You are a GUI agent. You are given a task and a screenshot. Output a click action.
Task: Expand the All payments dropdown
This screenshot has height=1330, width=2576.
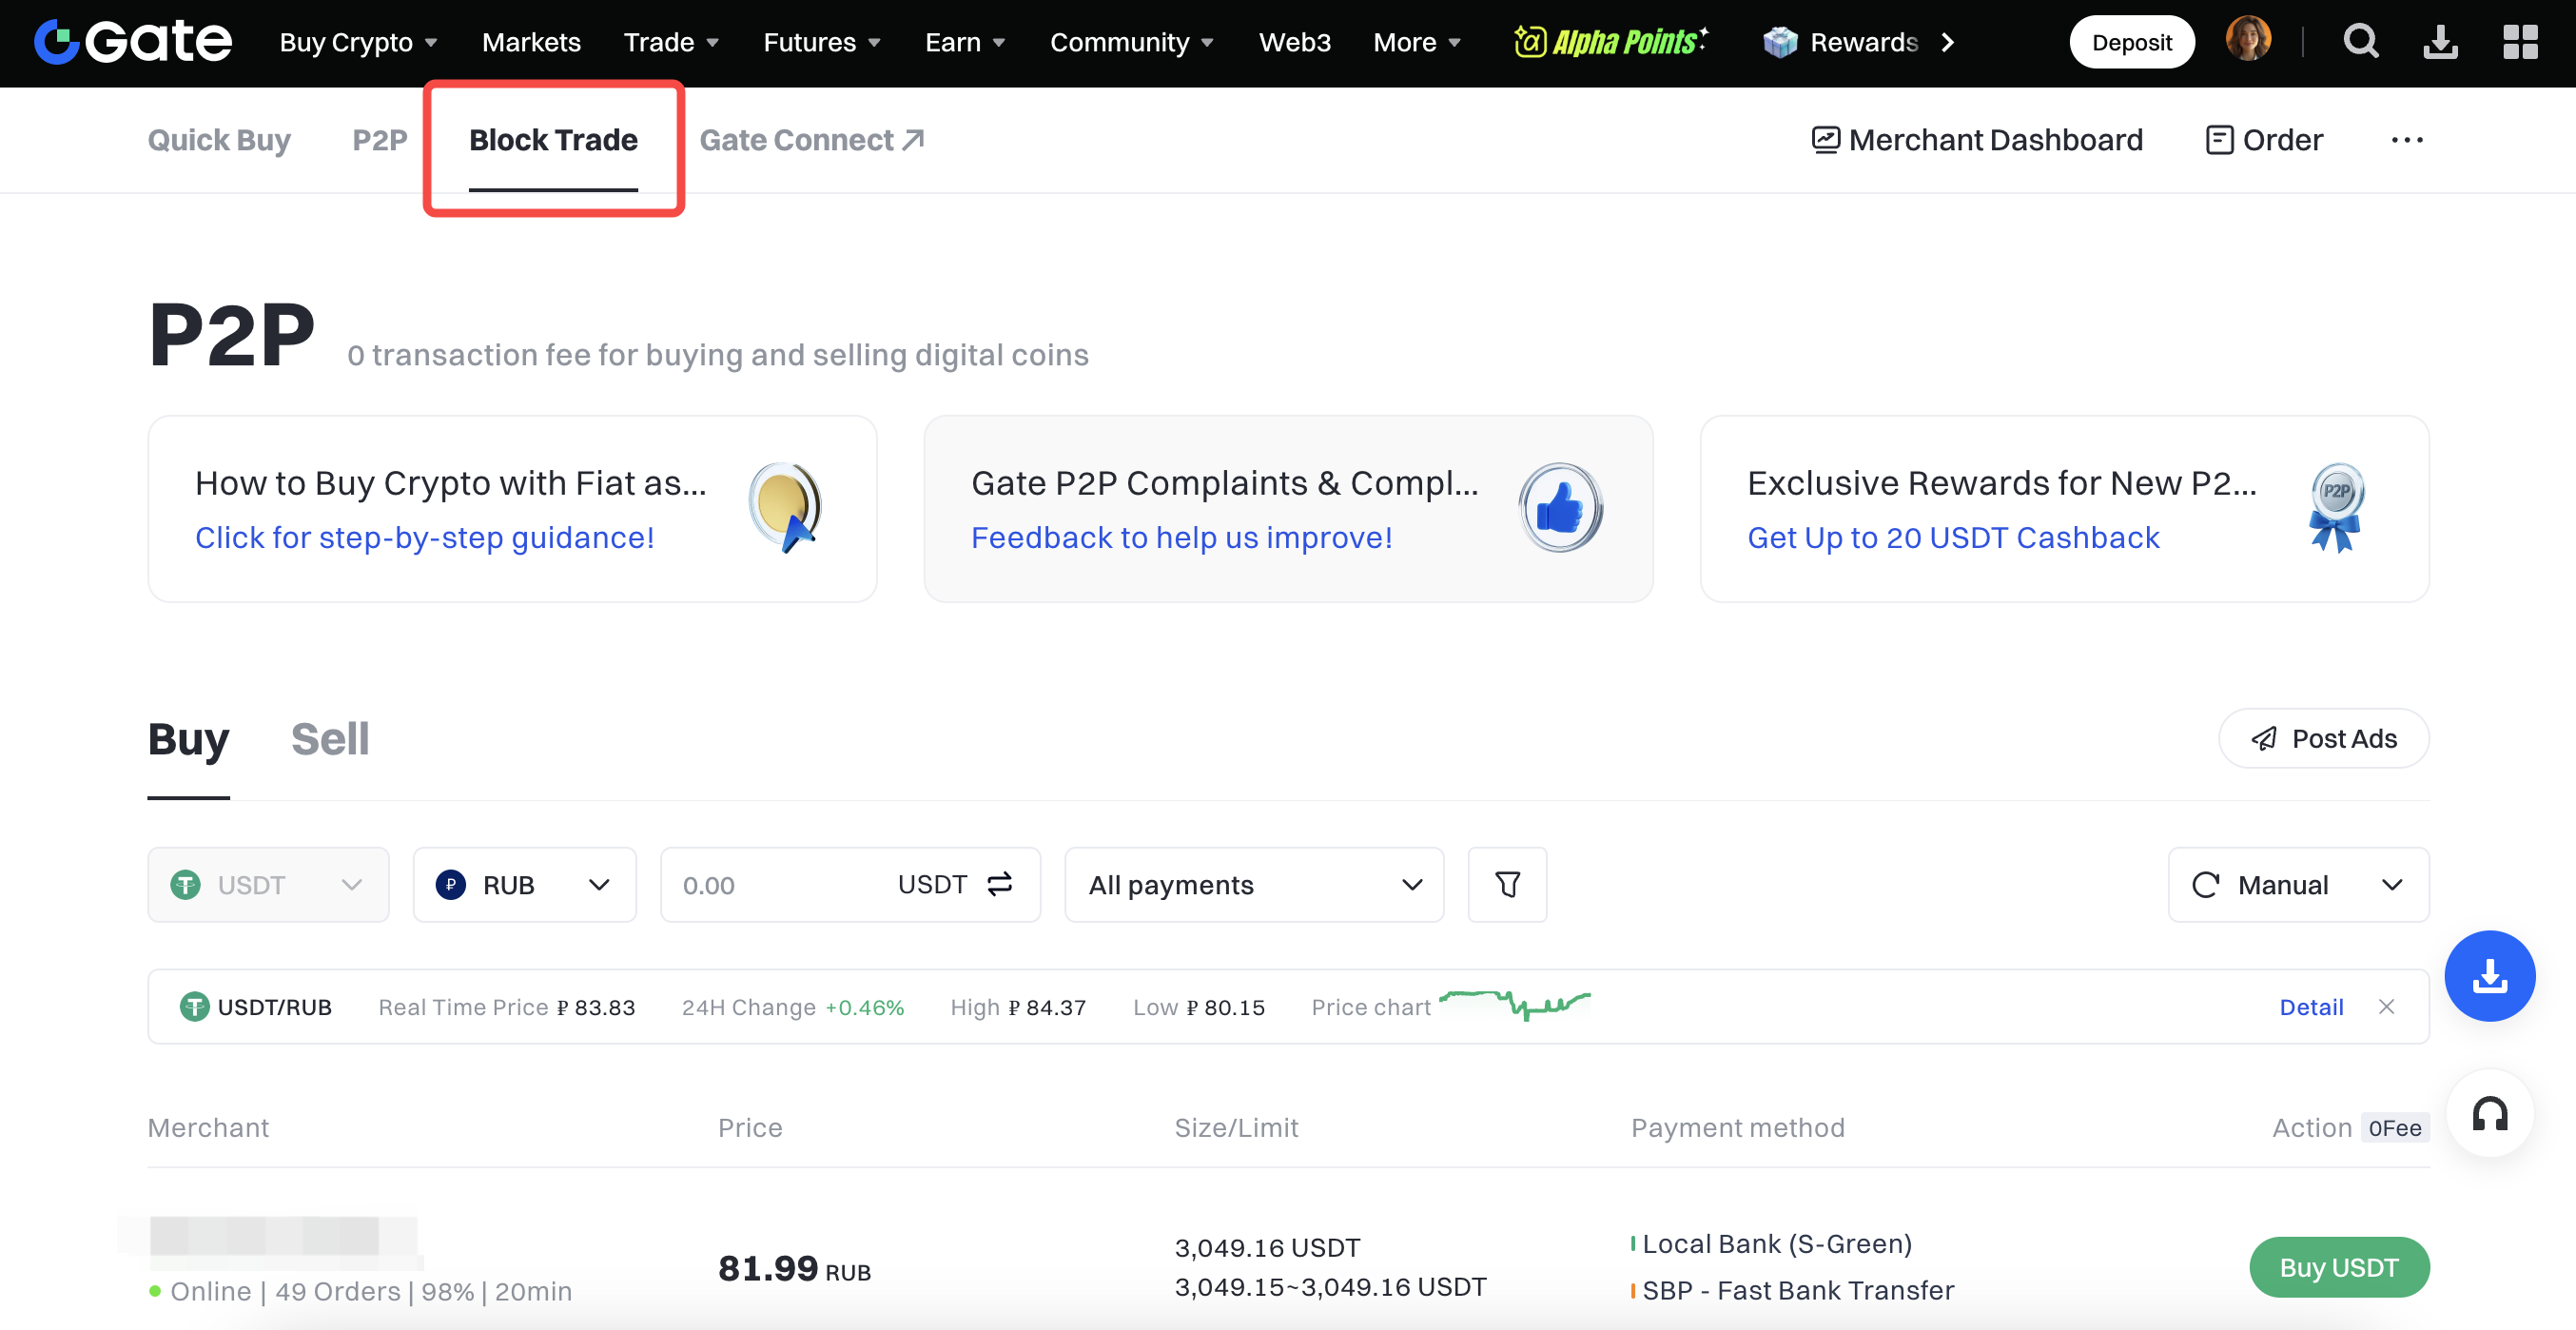click(1254, 884)
